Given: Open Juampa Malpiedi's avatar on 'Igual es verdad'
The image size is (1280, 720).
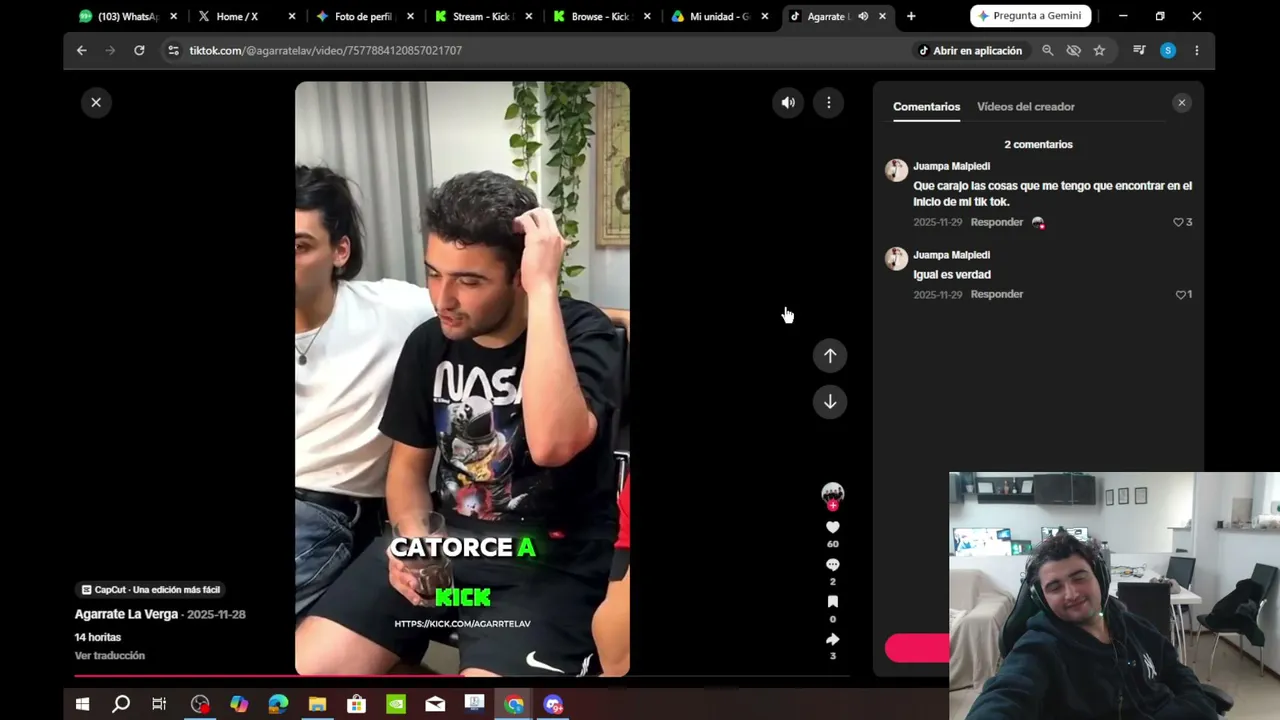Looking at the screenshot, I should point(896,259).
